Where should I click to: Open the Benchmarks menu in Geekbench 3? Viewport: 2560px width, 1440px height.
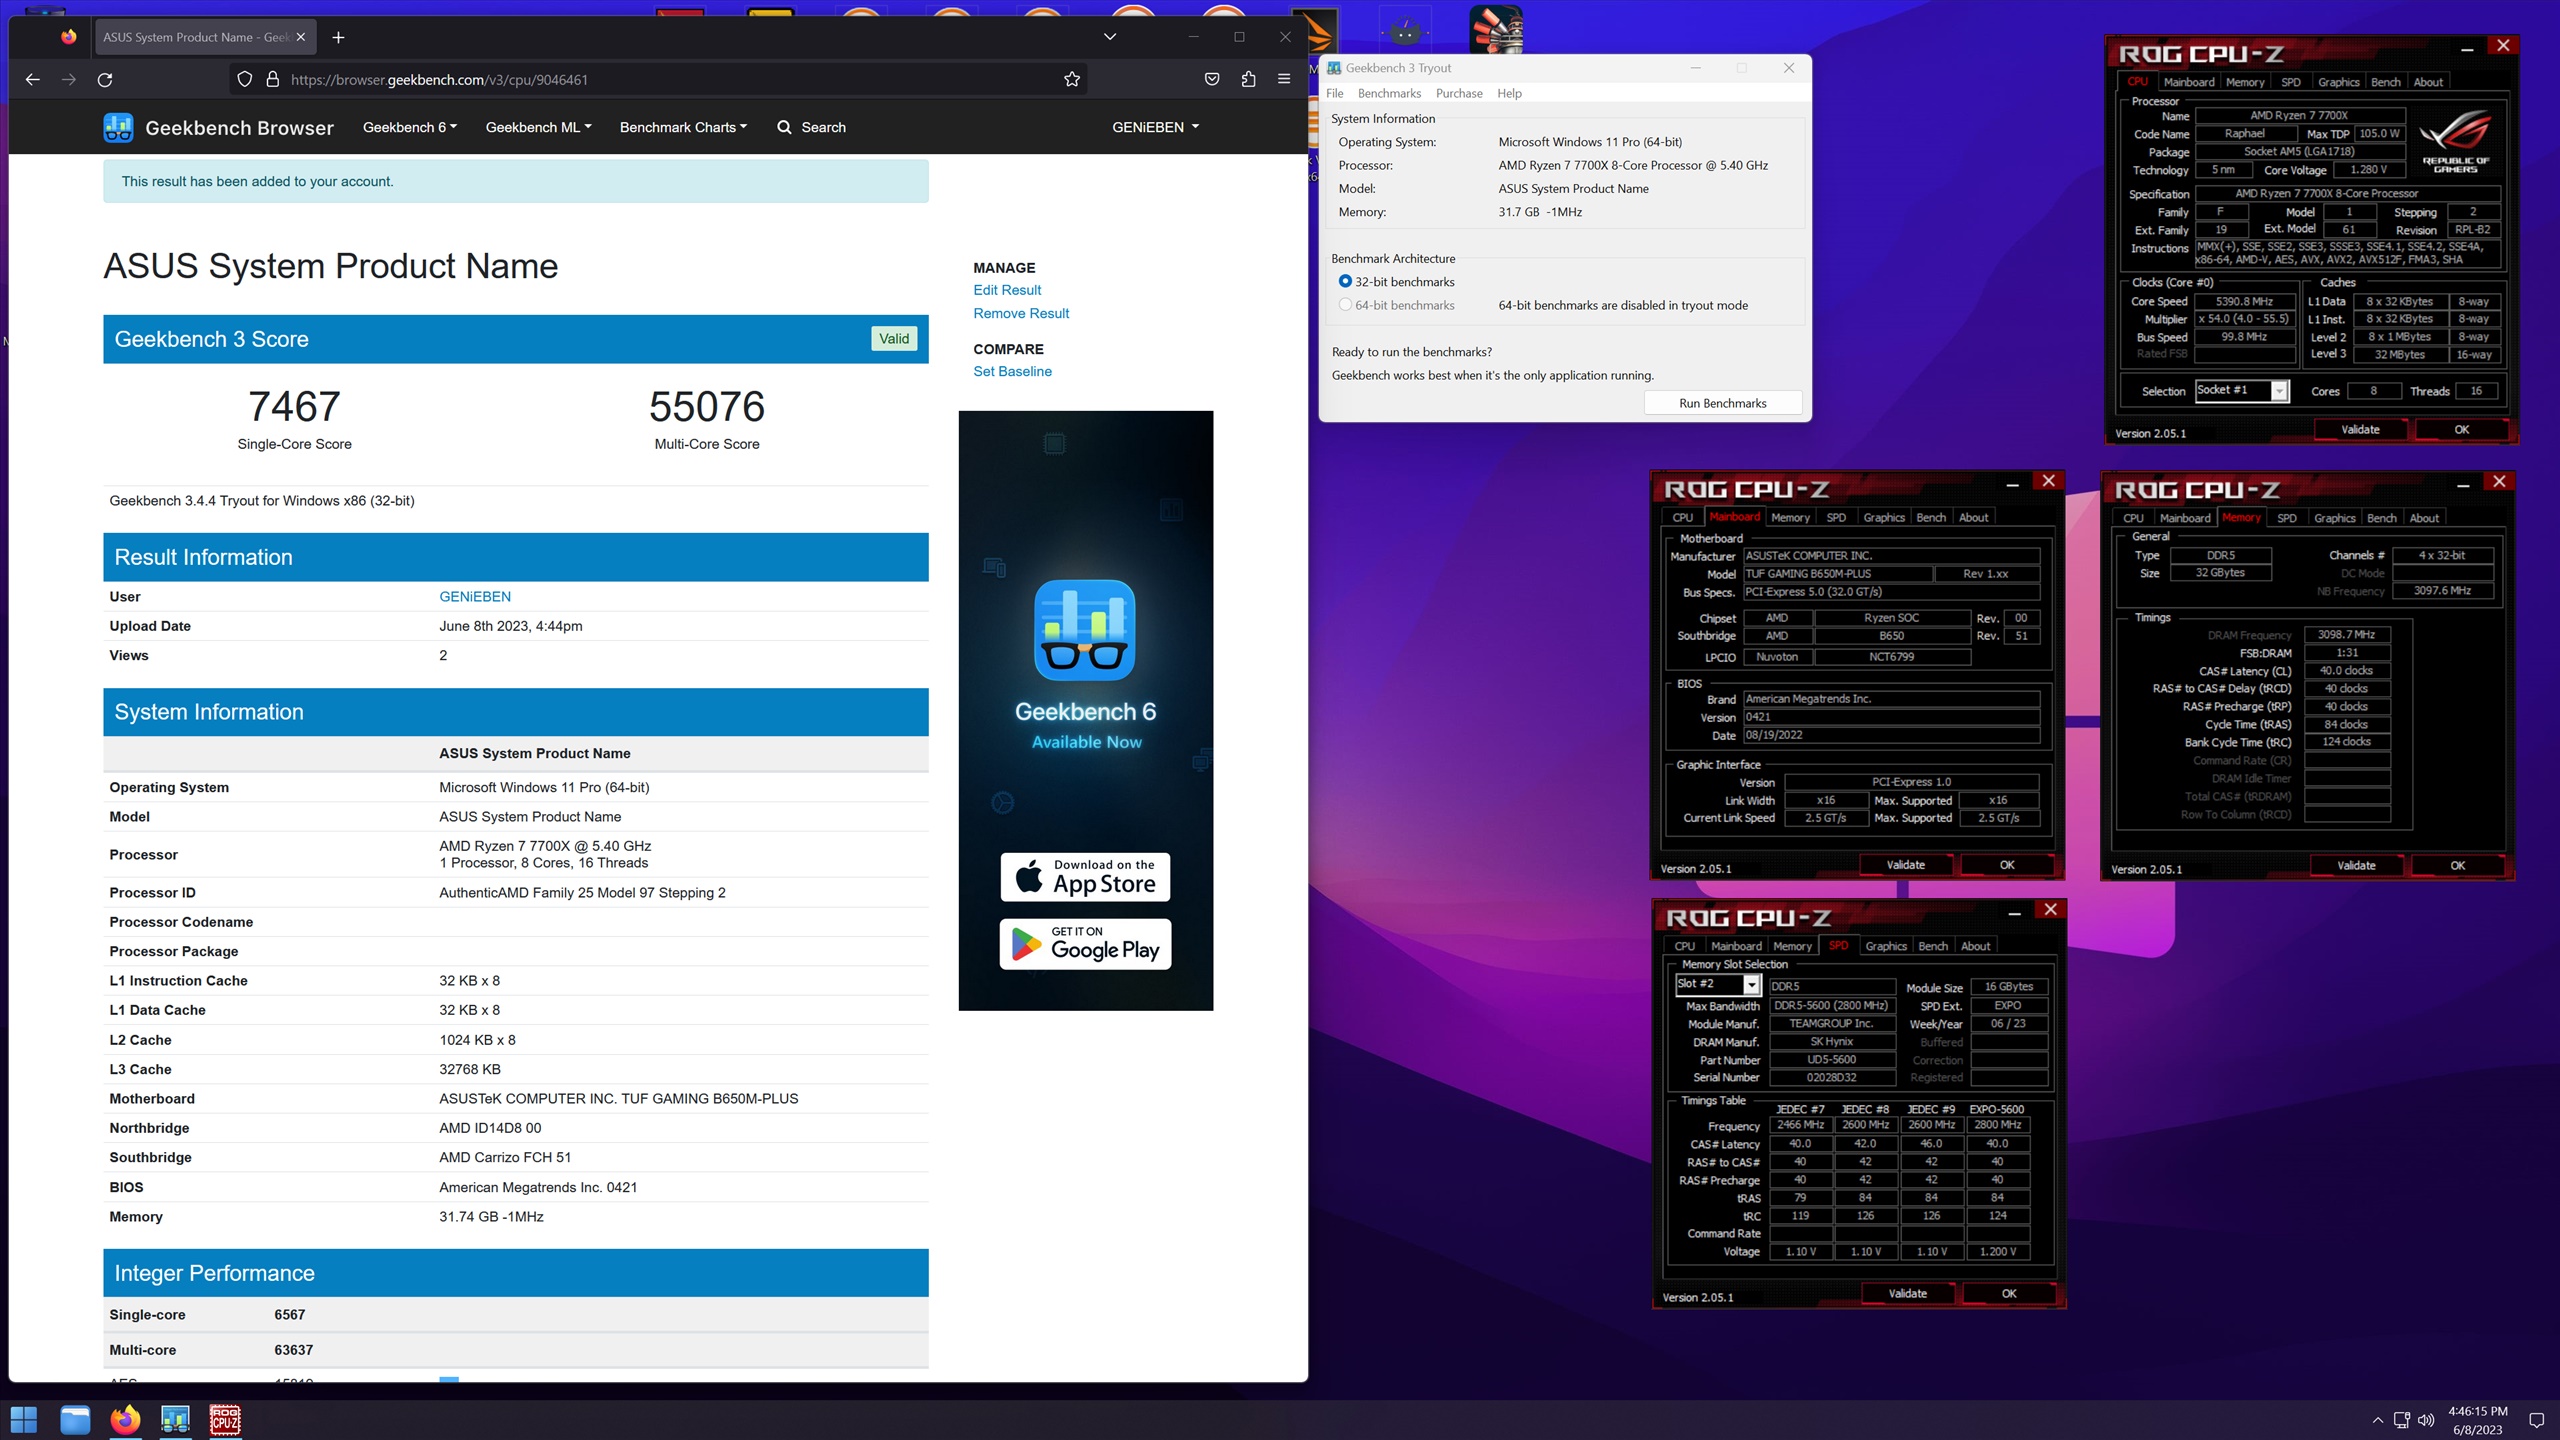1389,93
